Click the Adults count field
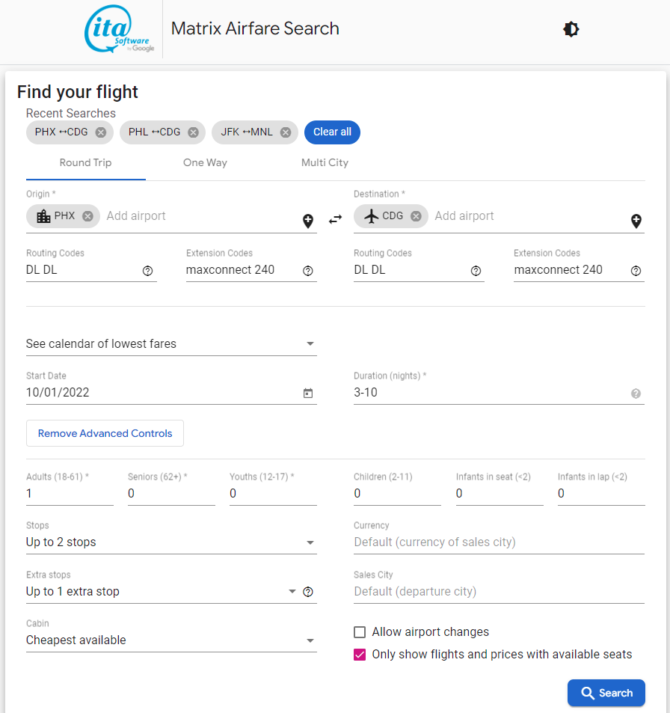The height and width of the screenshot is (713, 670). coord(70,494)
